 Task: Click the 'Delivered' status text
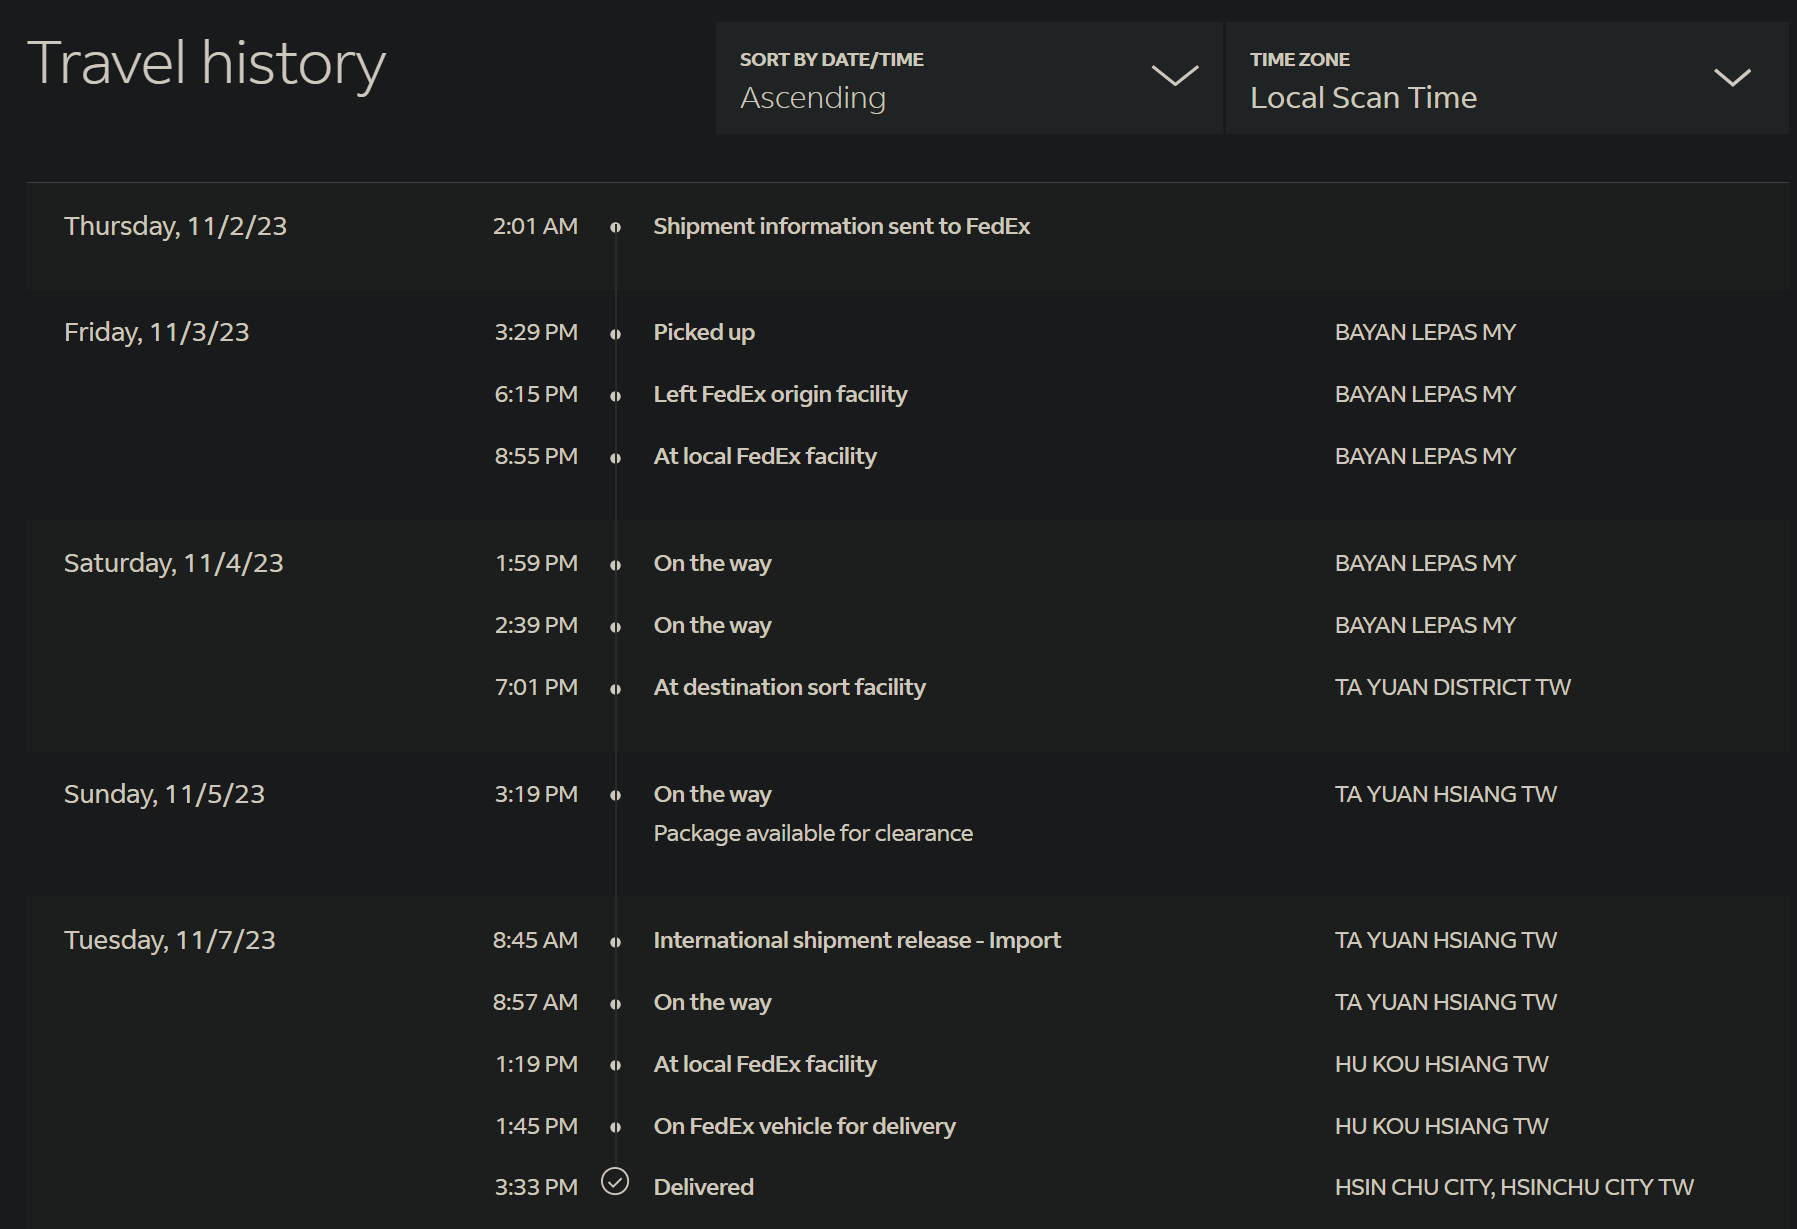(703, 1188)
